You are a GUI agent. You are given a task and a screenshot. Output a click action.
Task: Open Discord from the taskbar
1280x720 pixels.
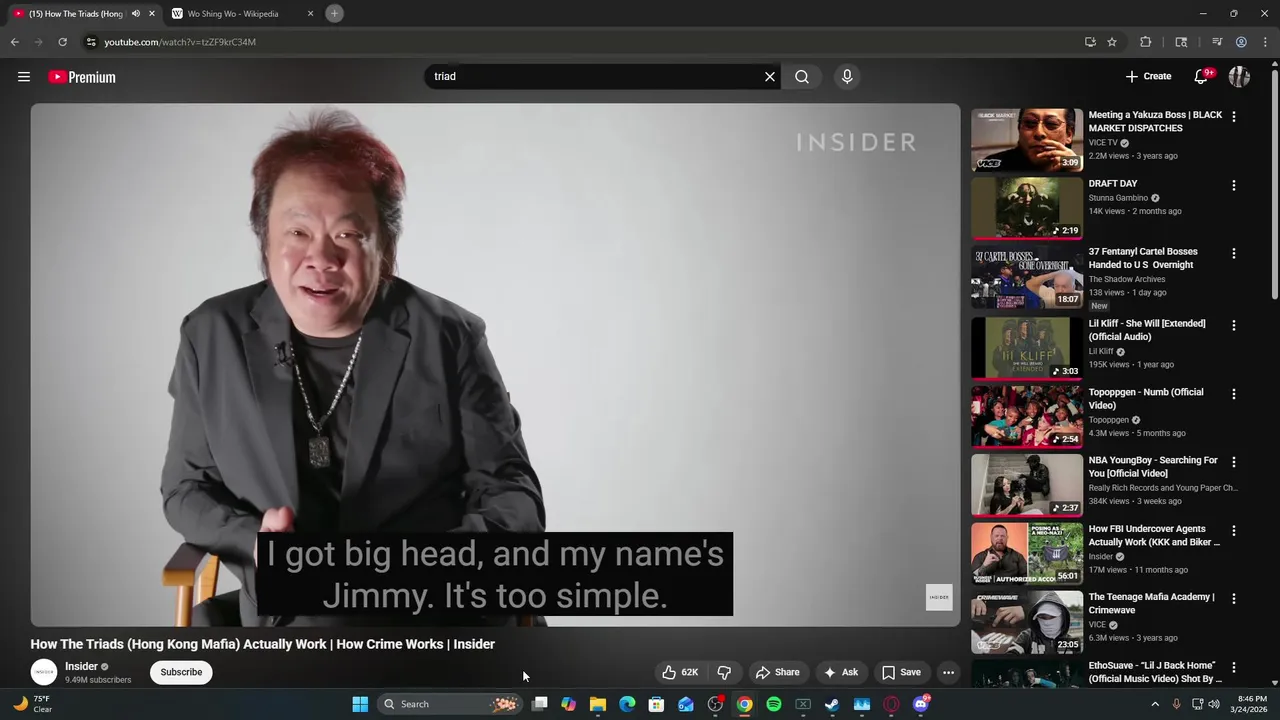pyautogui.click(x=921, y=704)
